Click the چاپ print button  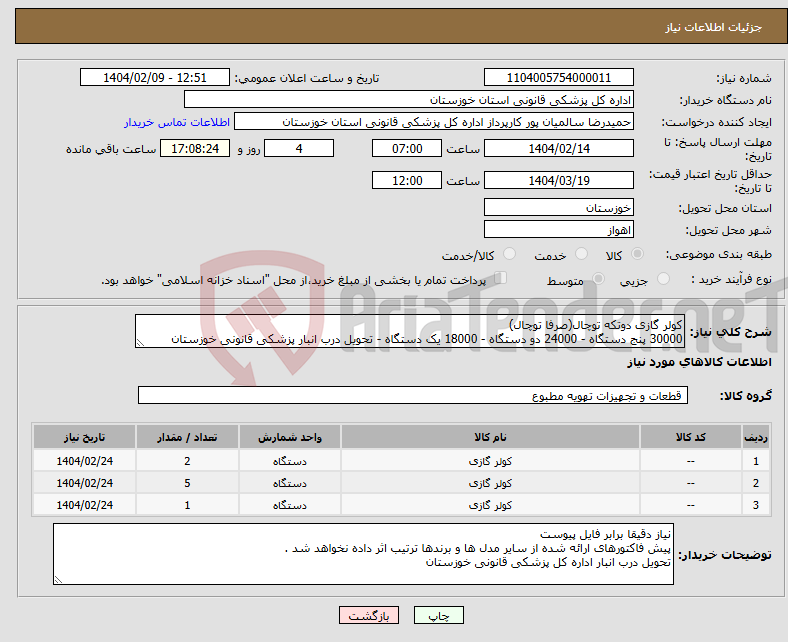(x=439, y=615)
